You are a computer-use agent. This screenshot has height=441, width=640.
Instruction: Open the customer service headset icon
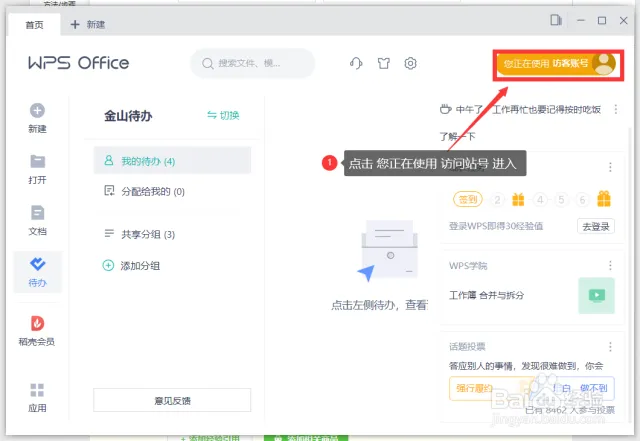pyautogui.click(x=356, y=64)
